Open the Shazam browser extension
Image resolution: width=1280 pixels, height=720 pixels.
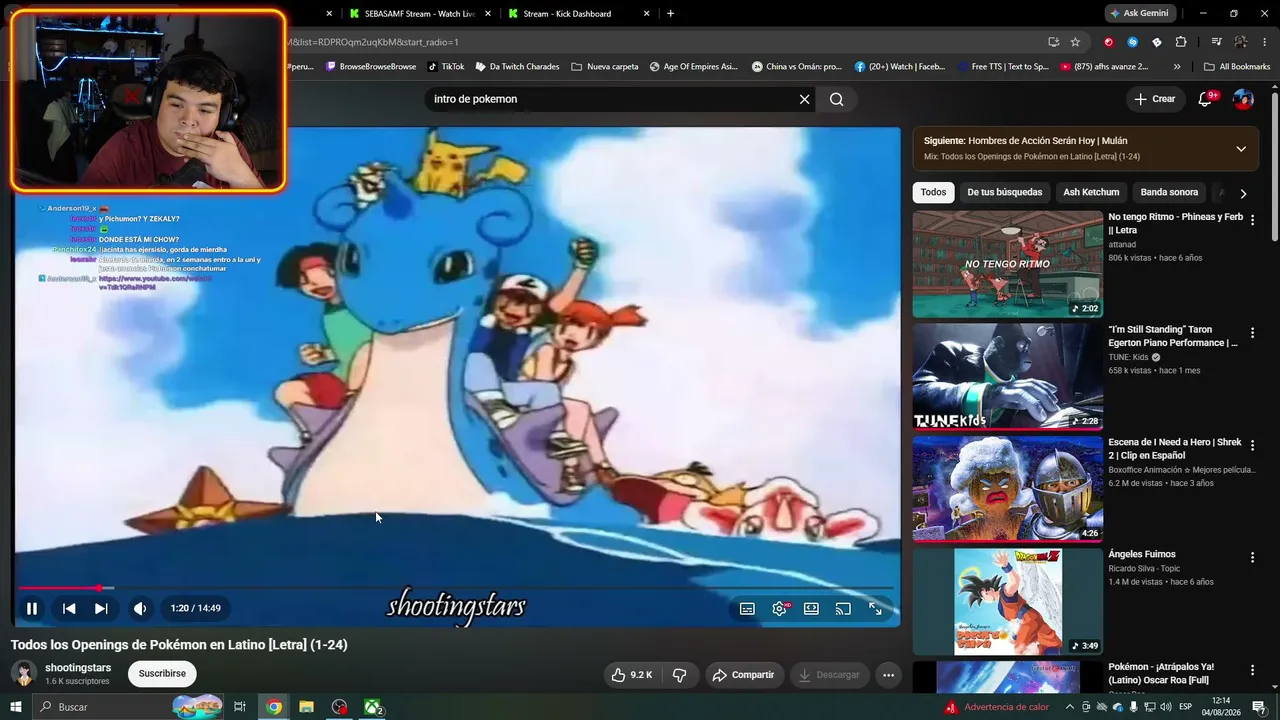[x=1132, y=42]
